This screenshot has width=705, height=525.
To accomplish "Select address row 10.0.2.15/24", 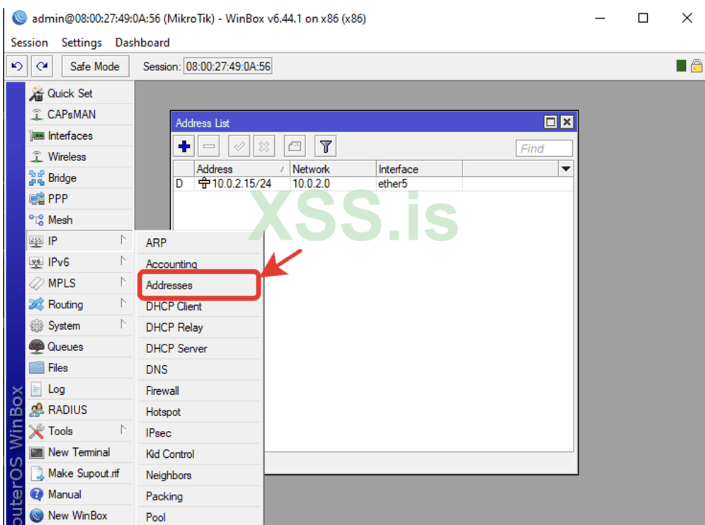I will pos(373,184).
